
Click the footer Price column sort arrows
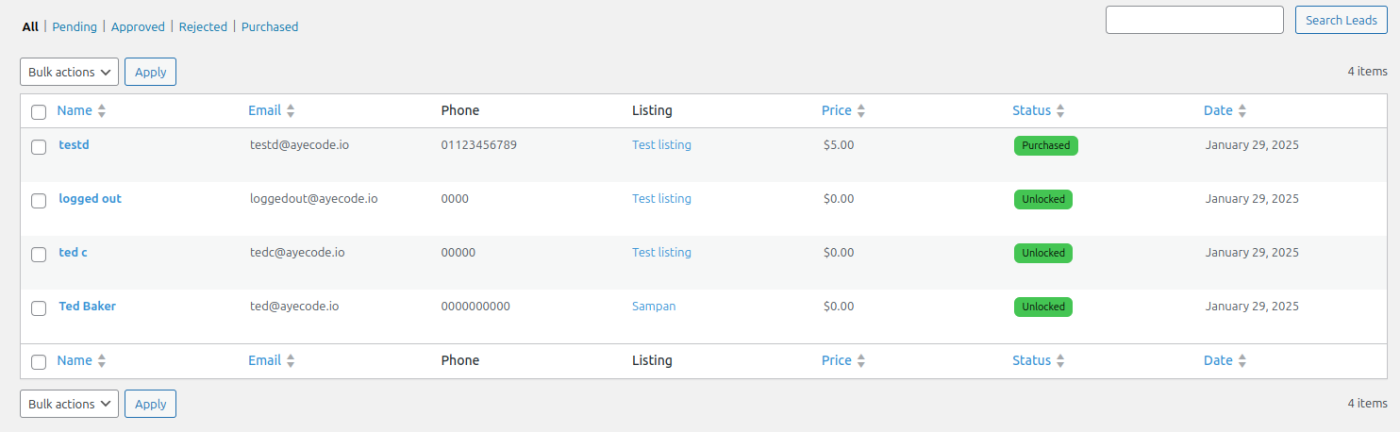pyautogui.click(x=861, y=361)
